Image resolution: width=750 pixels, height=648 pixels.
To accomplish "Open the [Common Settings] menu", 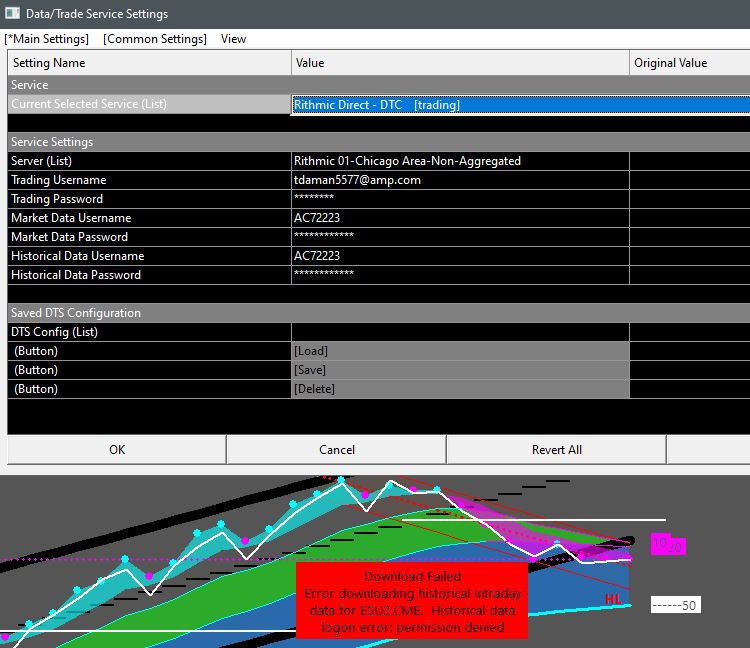I will click(155, 39).
